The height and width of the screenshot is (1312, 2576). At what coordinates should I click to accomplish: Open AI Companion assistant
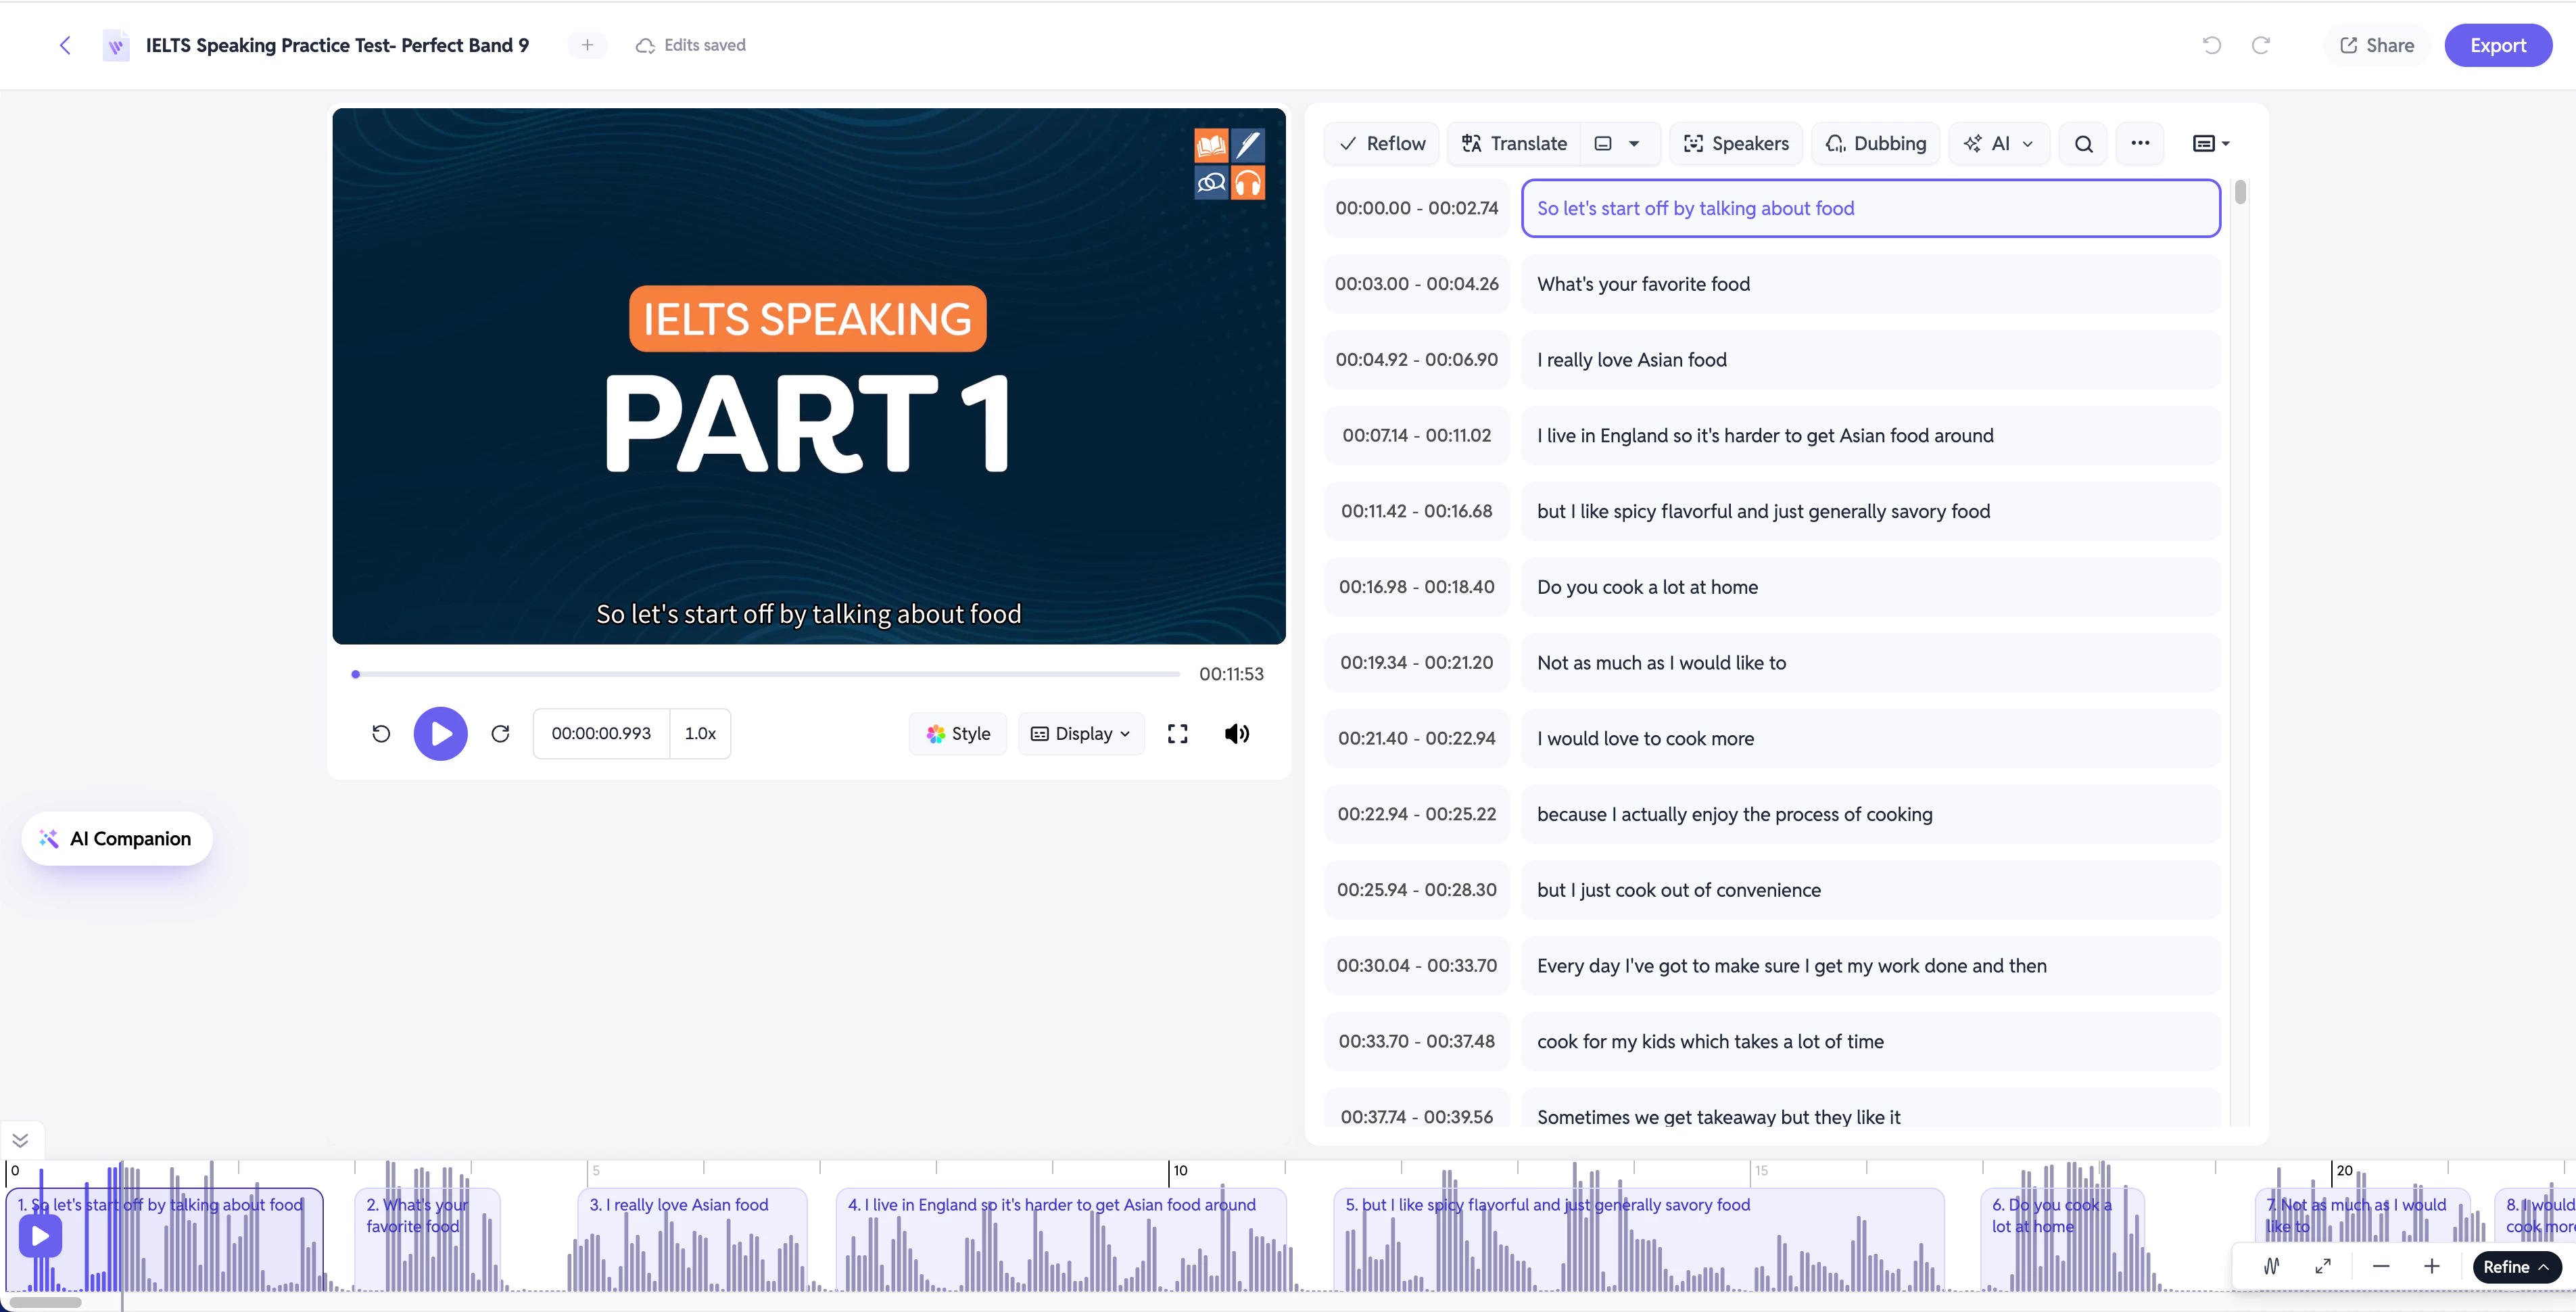coord(116,838)
